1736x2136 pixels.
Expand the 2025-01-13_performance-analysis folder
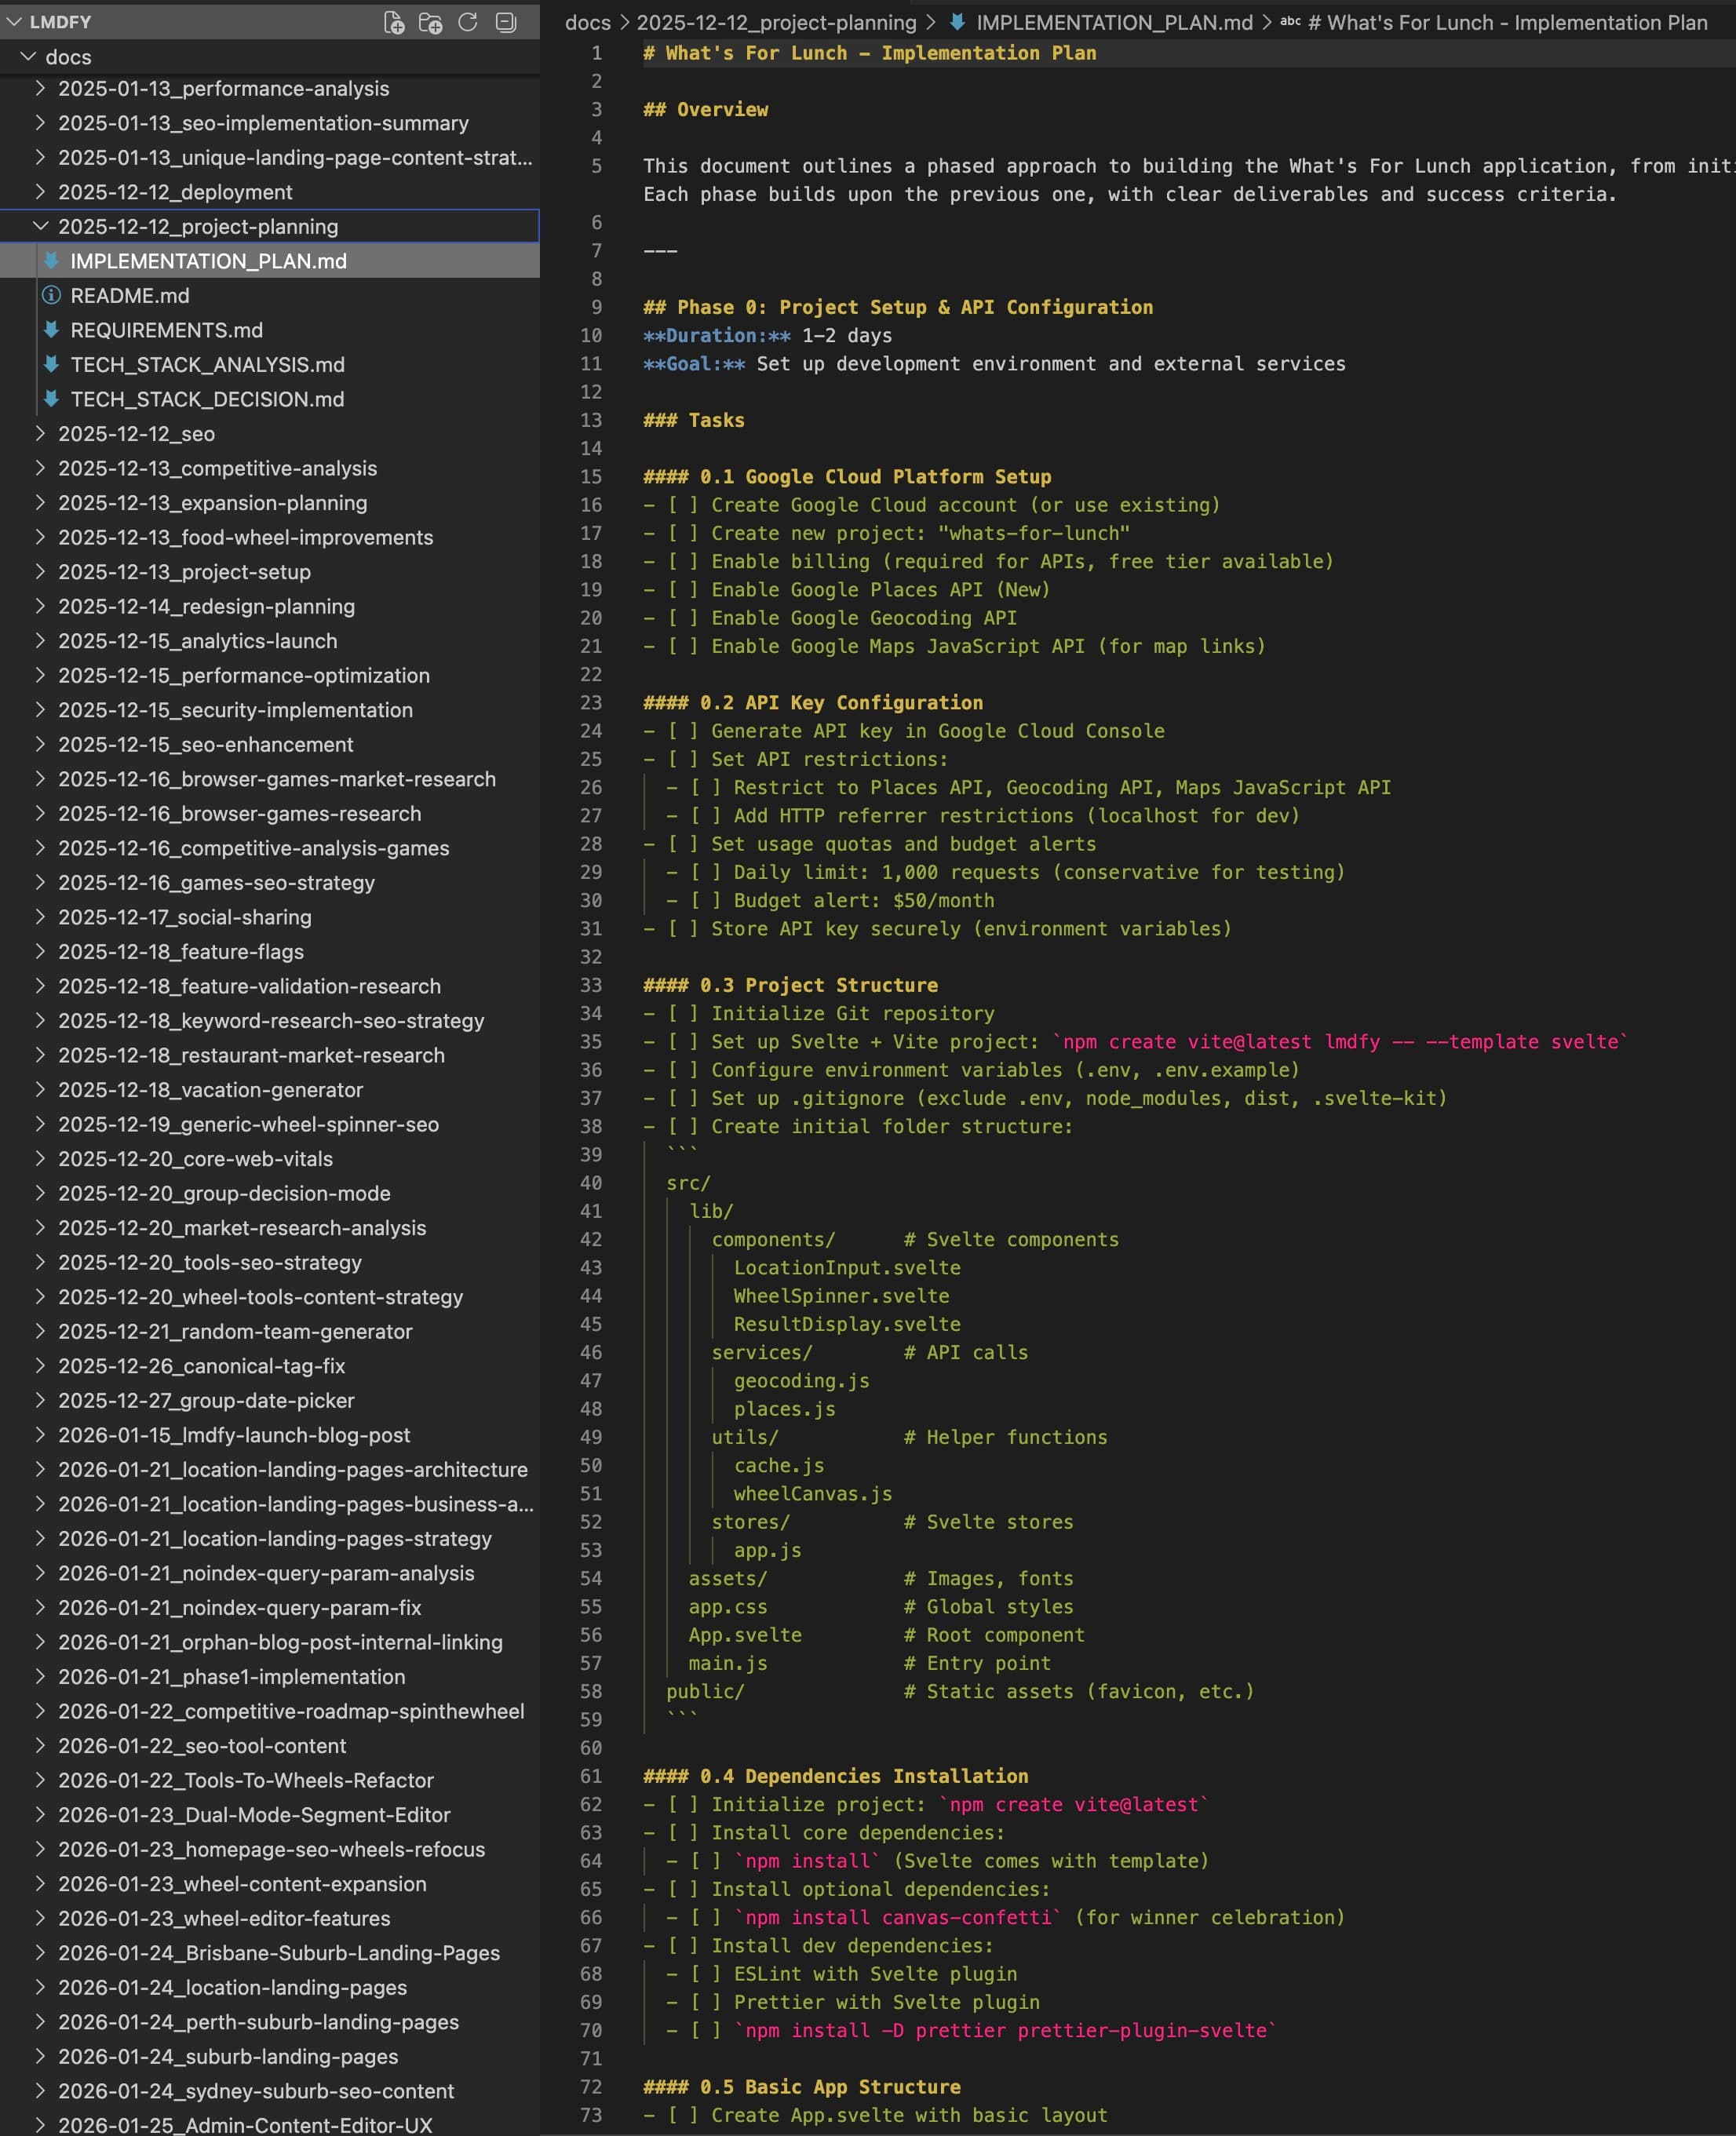point(41,88)
